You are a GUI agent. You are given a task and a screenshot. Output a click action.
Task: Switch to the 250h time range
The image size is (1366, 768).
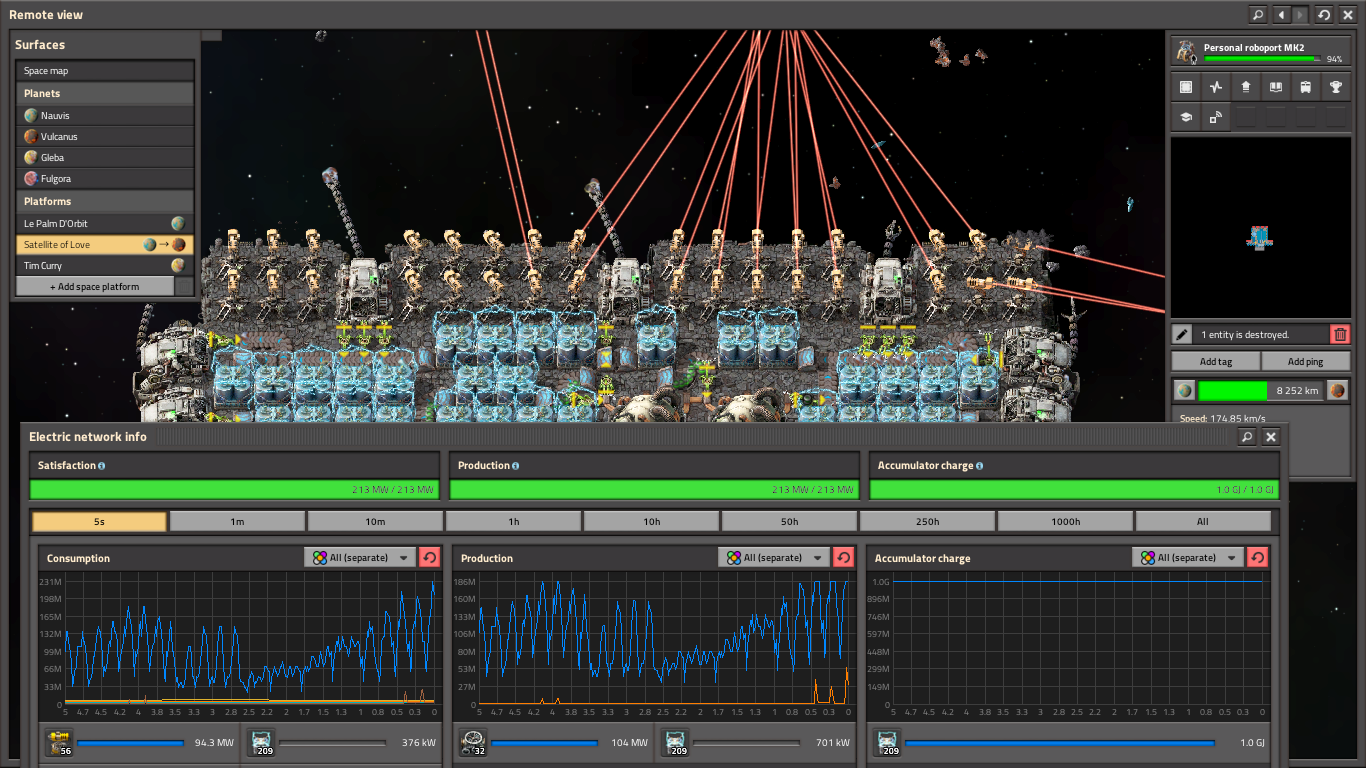(927, 521)
